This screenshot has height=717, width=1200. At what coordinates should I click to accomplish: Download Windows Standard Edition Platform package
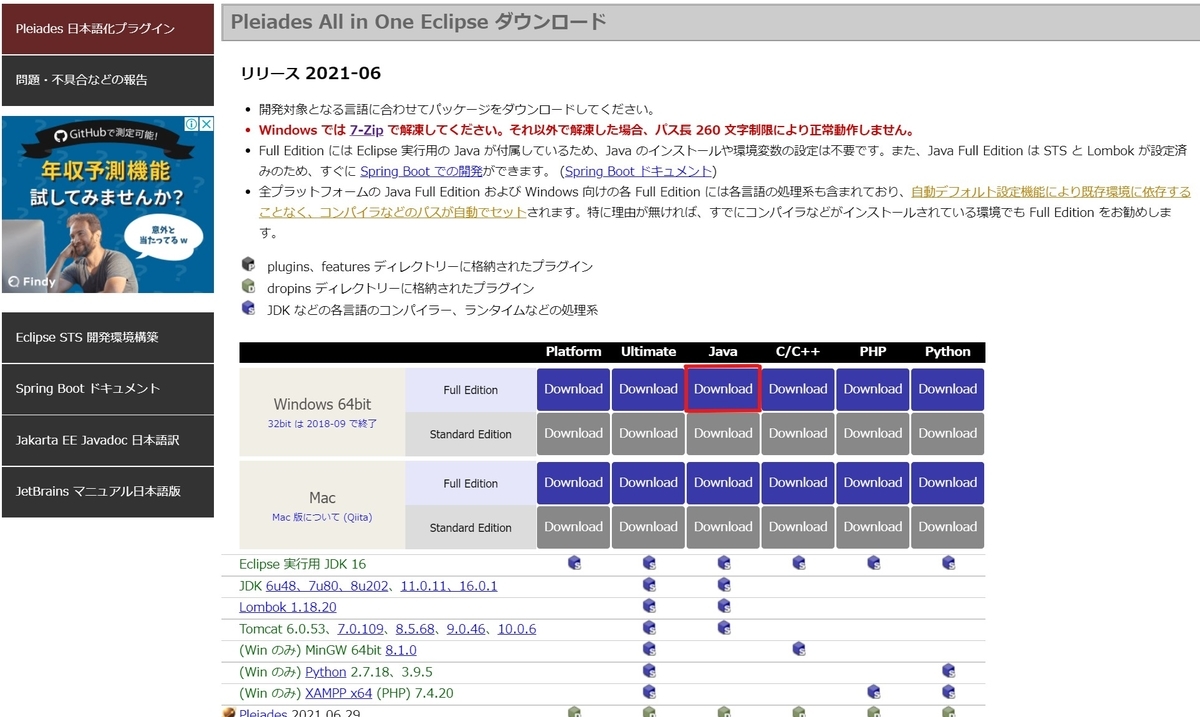click(x=574, y=433)
